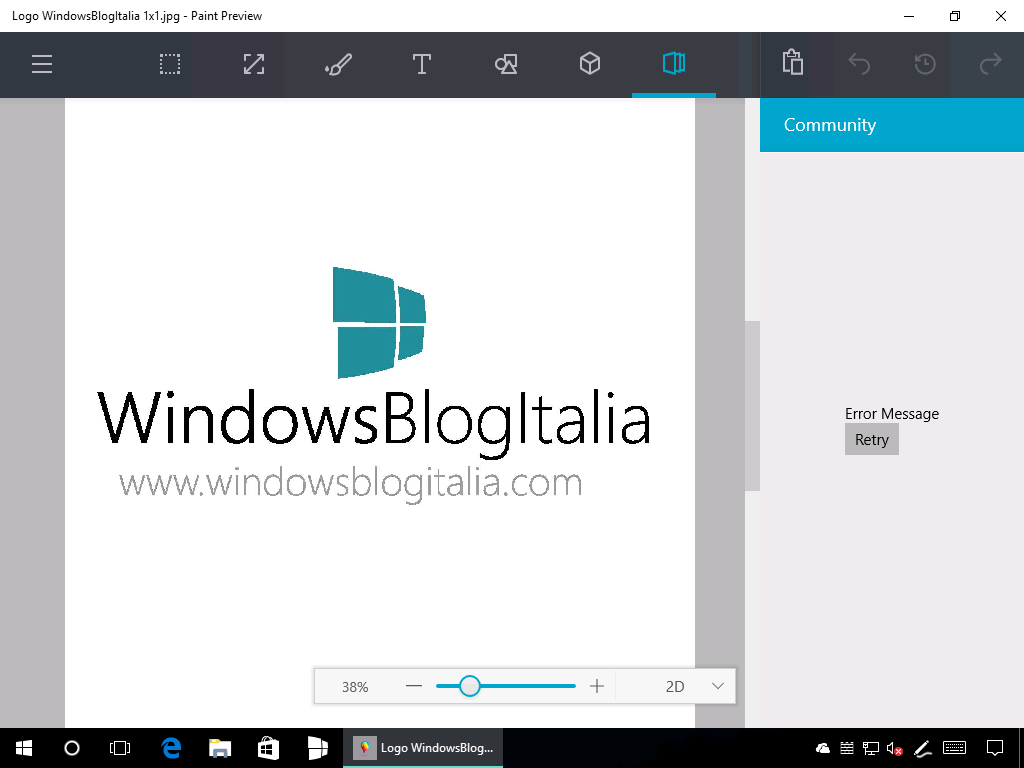Open the History clock icon
This screenshot has width=1024, height=768.
pos(925,64)
